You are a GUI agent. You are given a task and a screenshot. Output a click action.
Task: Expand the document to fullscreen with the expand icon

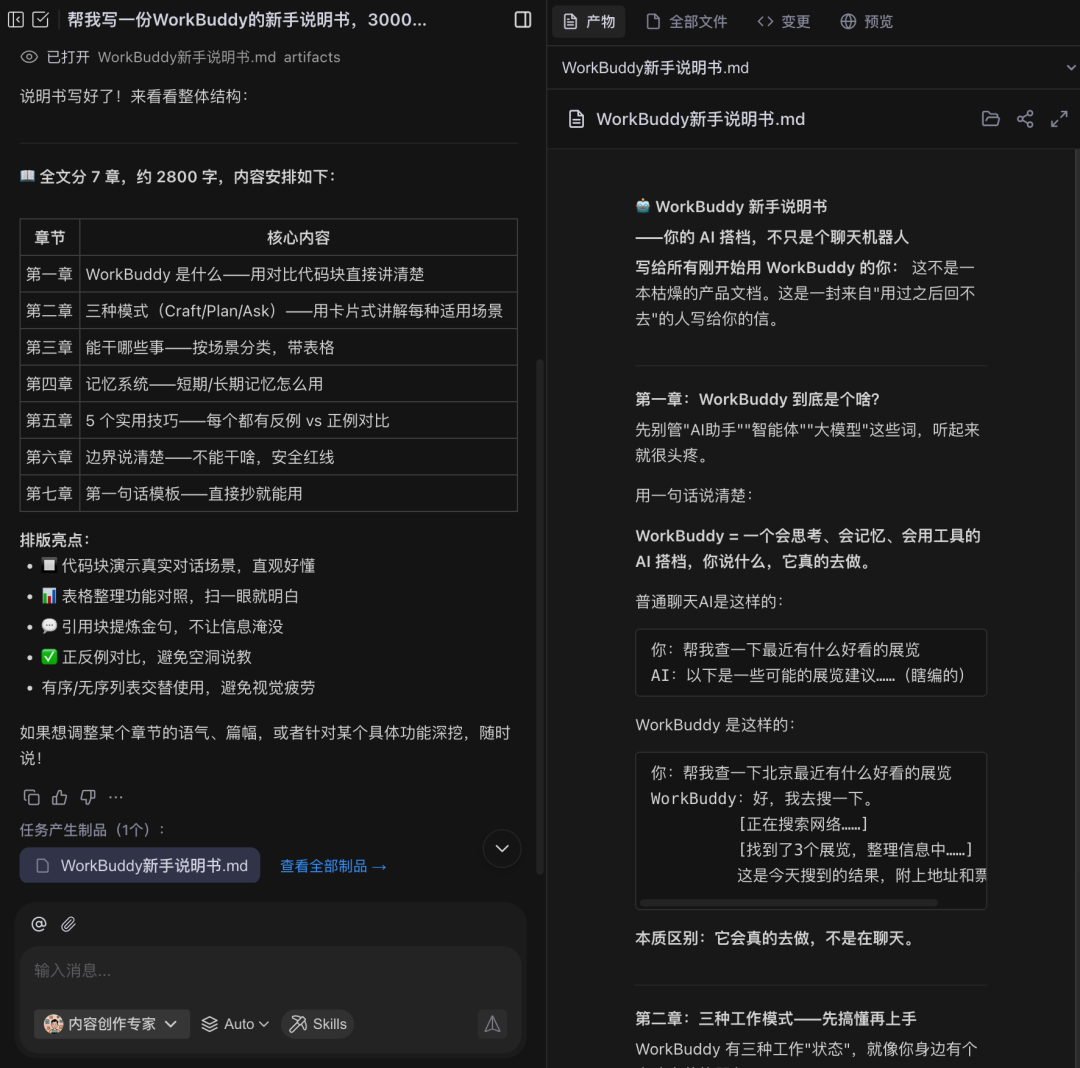(x=1058, y=118)
